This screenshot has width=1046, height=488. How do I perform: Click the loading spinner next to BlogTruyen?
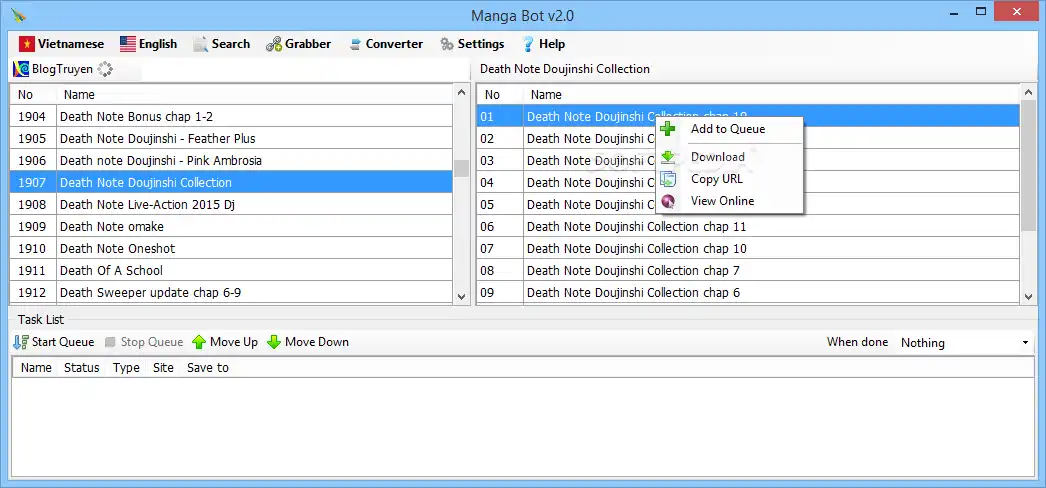[x=105, y=69]
